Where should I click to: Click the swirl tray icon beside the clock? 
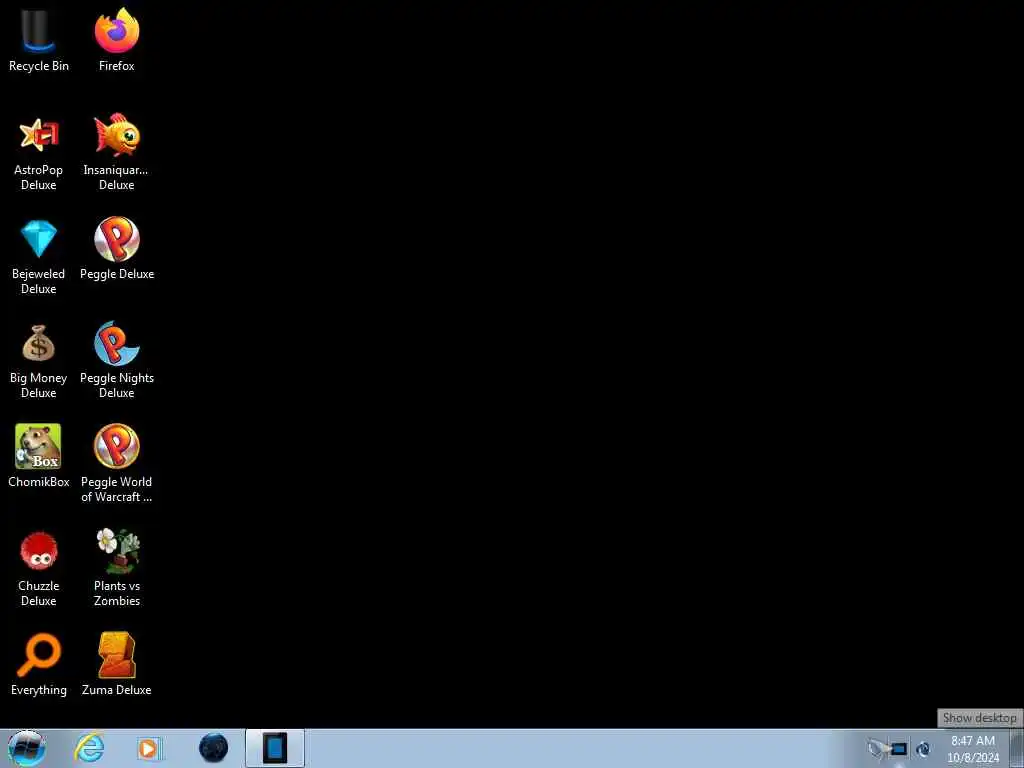click(x=923, y=749)
